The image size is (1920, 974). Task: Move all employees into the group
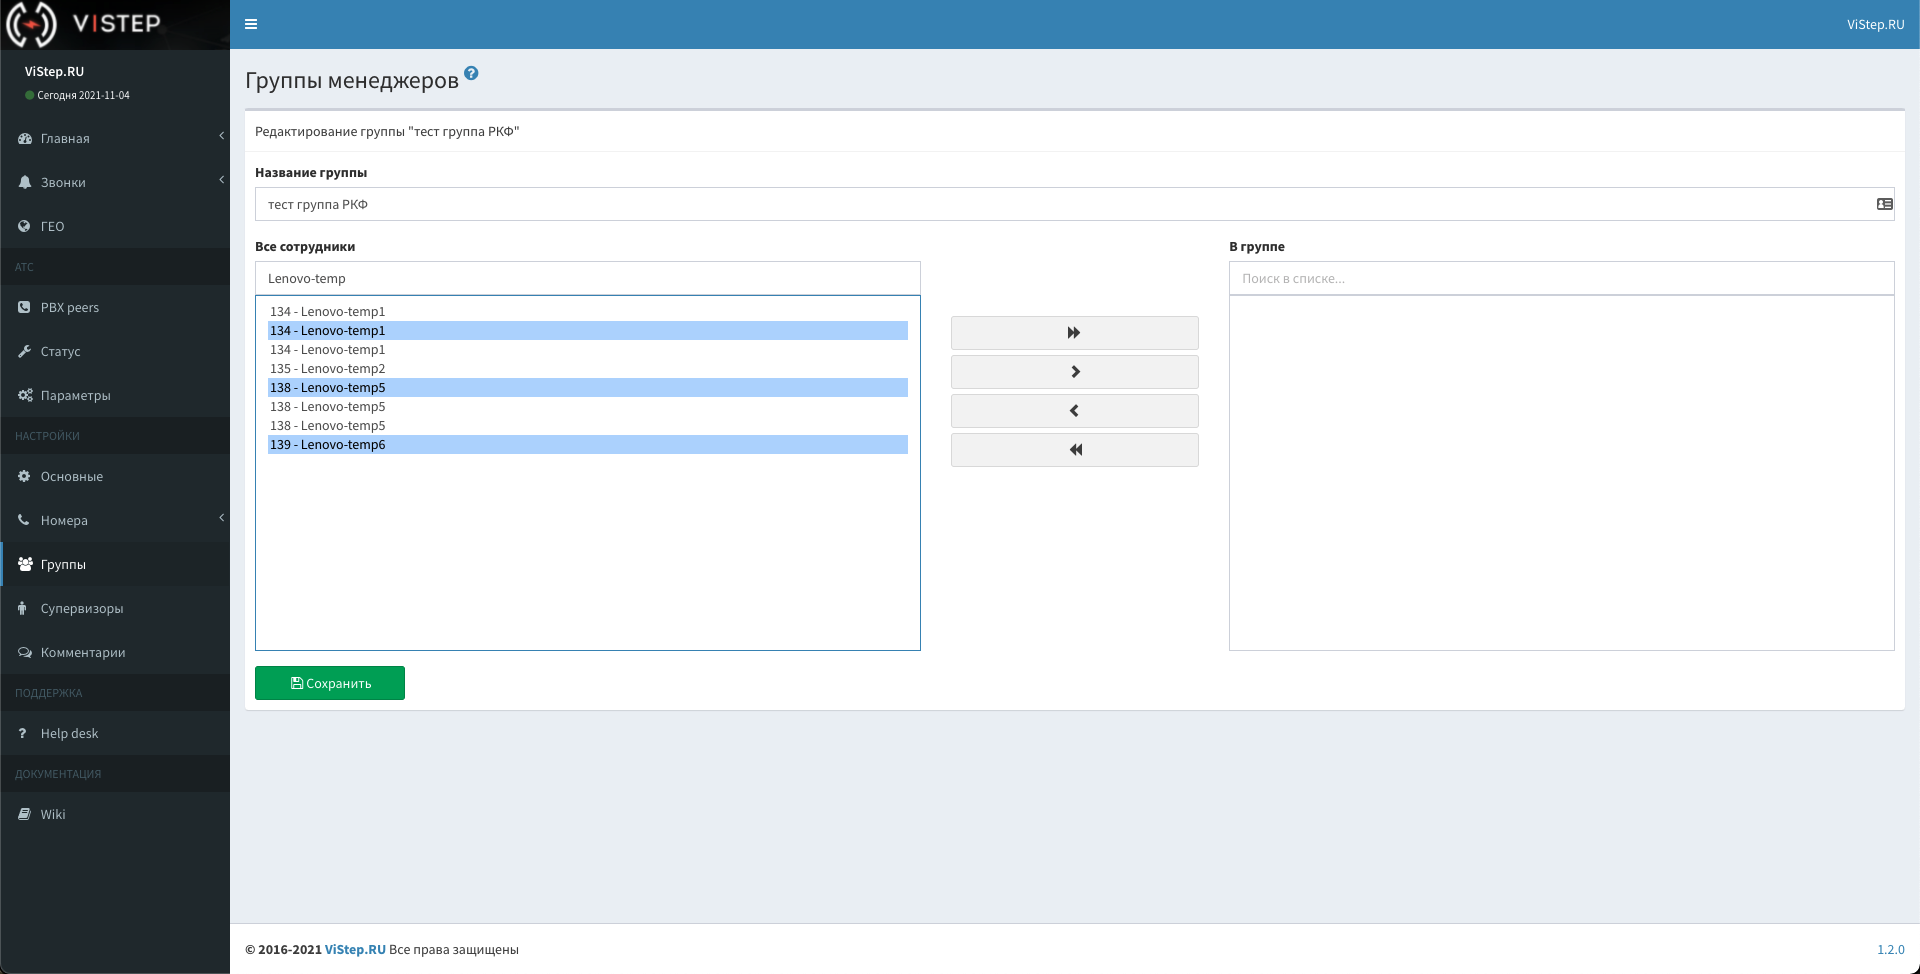click(x=1074, y=333)
